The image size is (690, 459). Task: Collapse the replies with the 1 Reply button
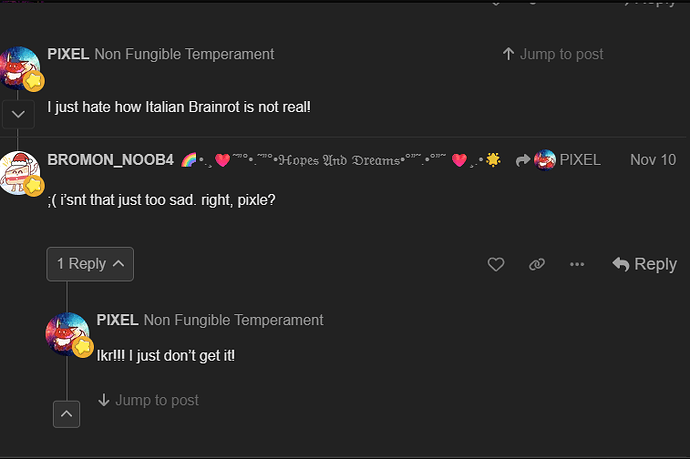[89, 264]
